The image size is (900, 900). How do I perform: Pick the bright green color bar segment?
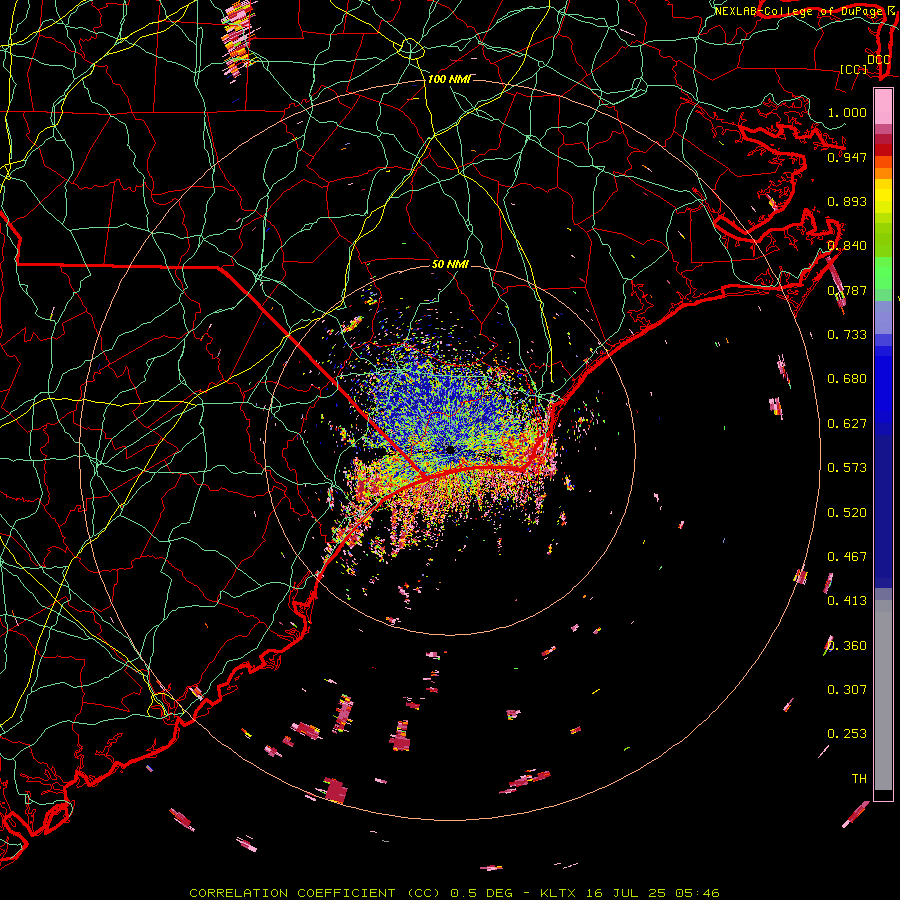point(883,273)
